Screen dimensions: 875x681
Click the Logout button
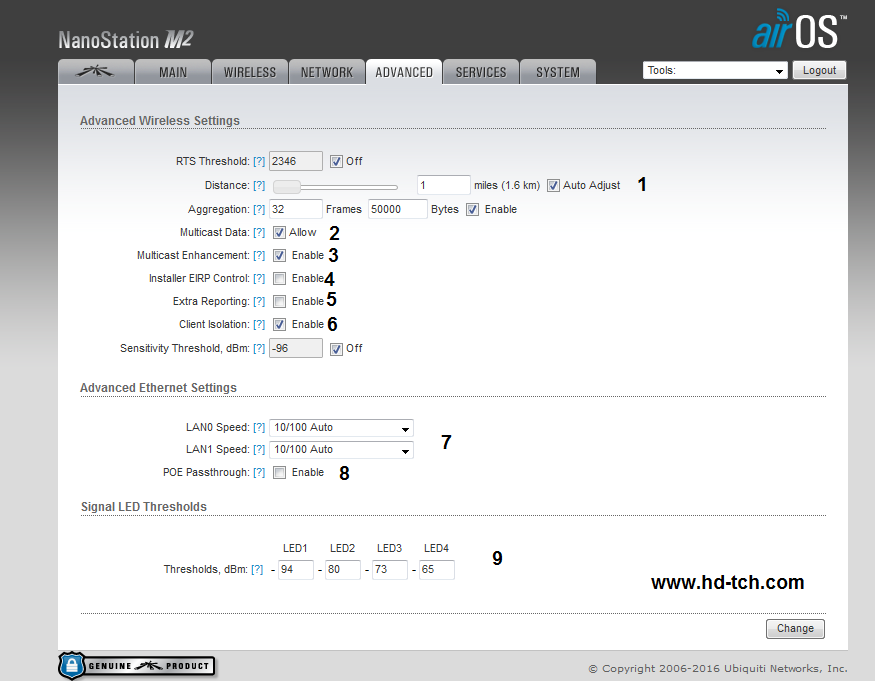pyautogui.click(x=819, y=71)
